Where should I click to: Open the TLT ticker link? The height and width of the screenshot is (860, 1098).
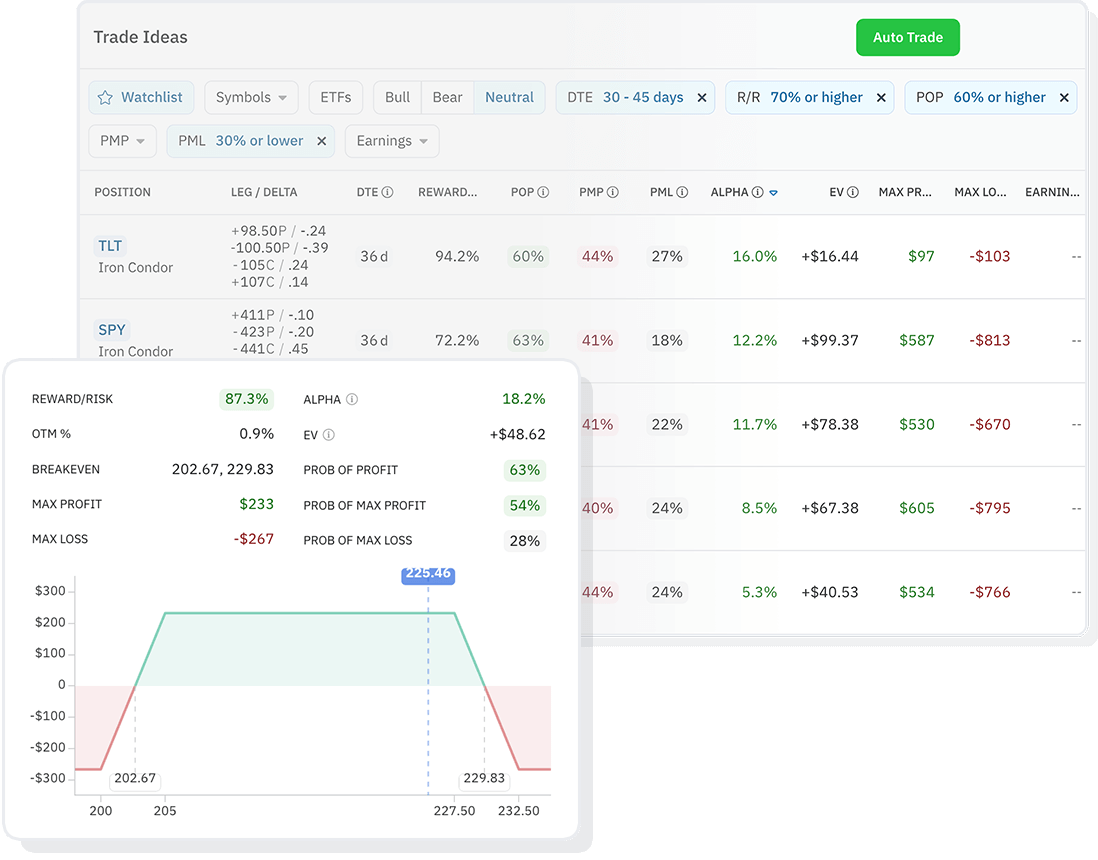point(110,245)
